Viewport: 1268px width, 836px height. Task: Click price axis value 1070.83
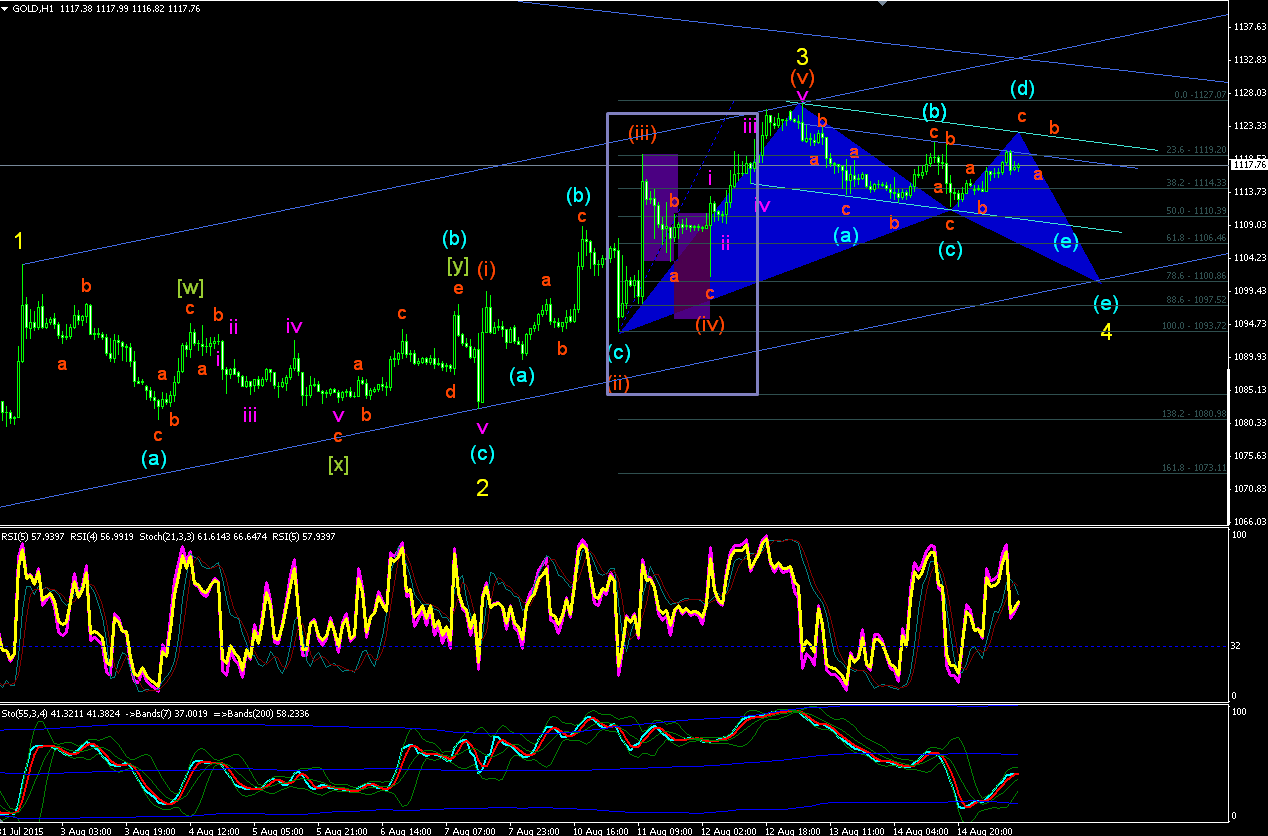pos(1248,489)
